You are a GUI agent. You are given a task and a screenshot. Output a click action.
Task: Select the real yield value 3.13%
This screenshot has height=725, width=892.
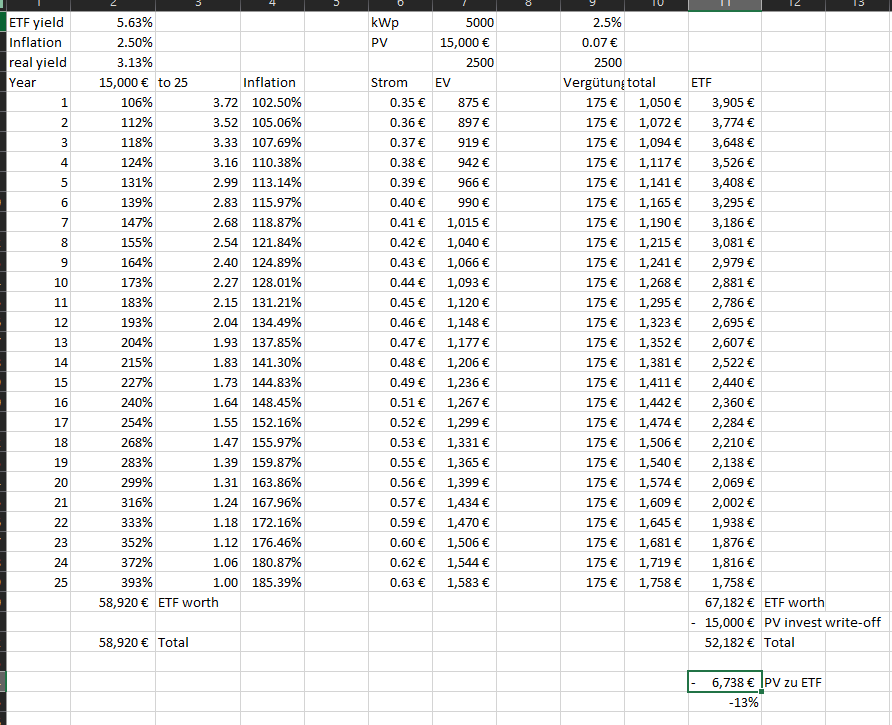[119, 62]
